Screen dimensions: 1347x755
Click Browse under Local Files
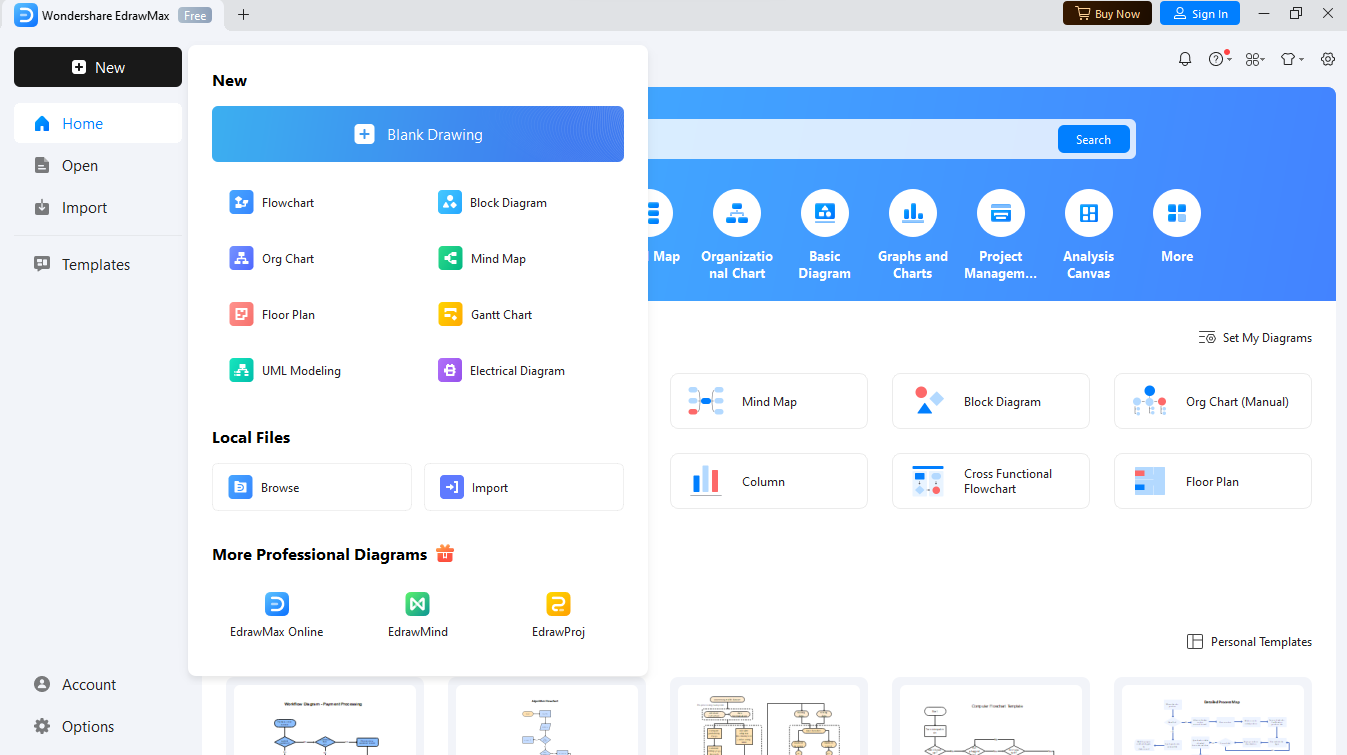[x=312, y=487]
